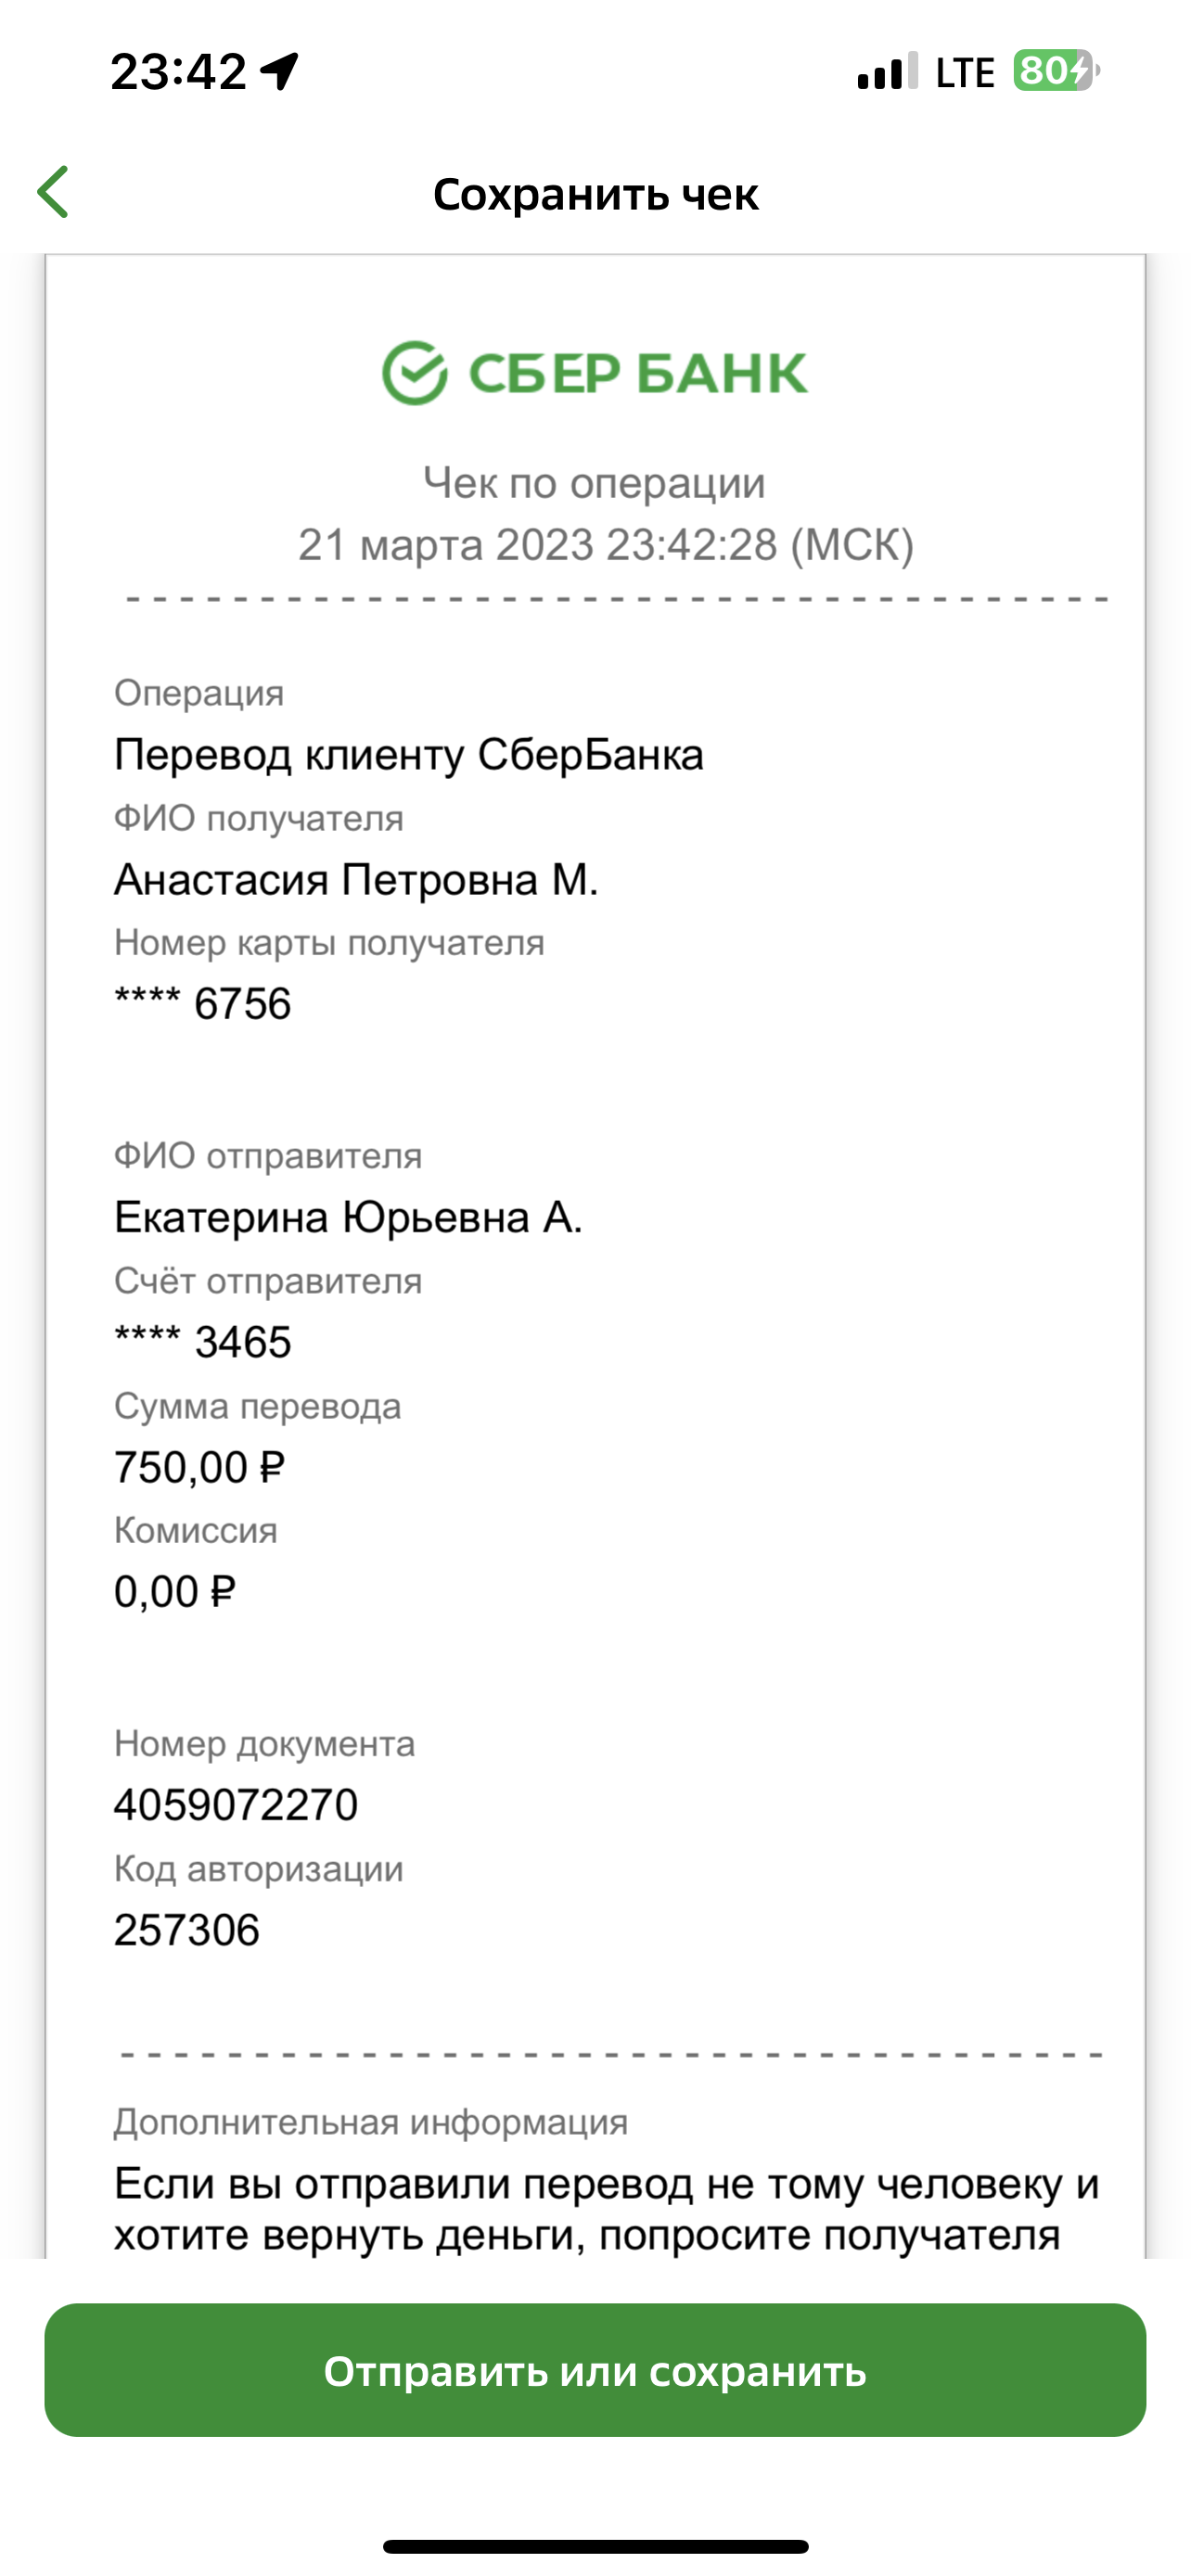
Task: Tap the transfer amount 750,00 ₽
Action: [200, 1467]
